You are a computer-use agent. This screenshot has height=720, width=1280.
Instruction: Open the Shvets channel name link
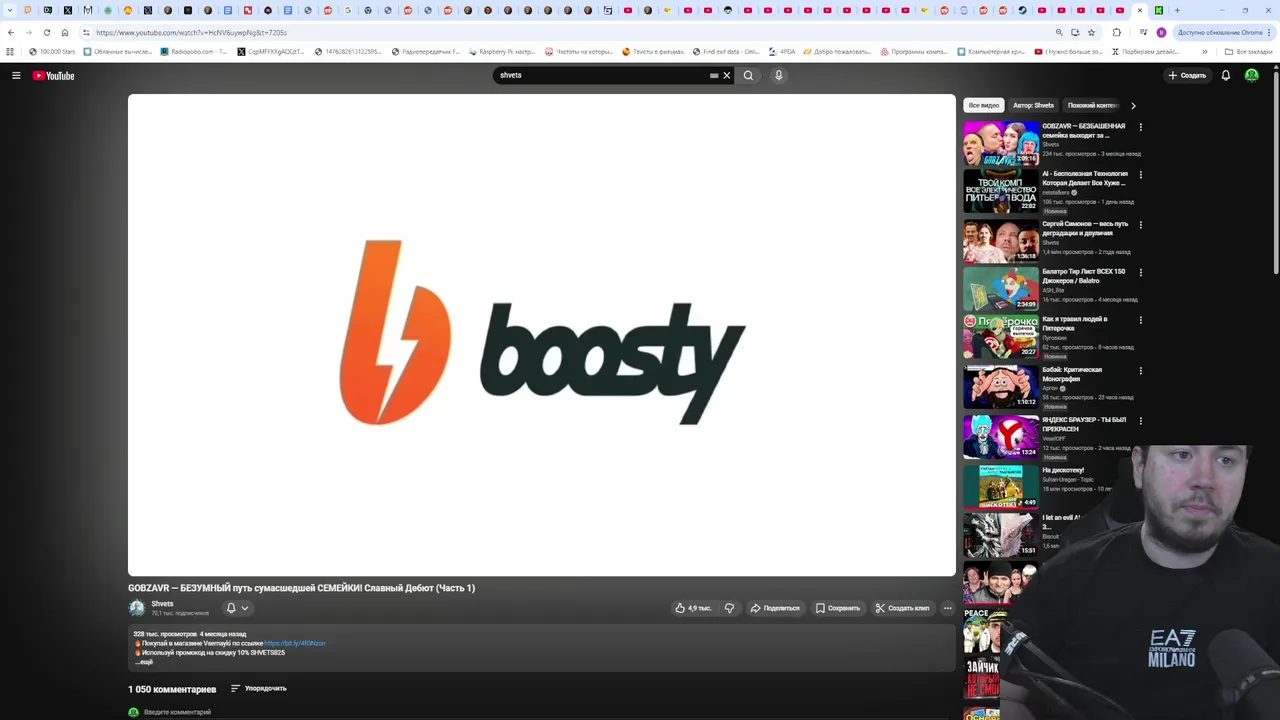click(162, 604)
